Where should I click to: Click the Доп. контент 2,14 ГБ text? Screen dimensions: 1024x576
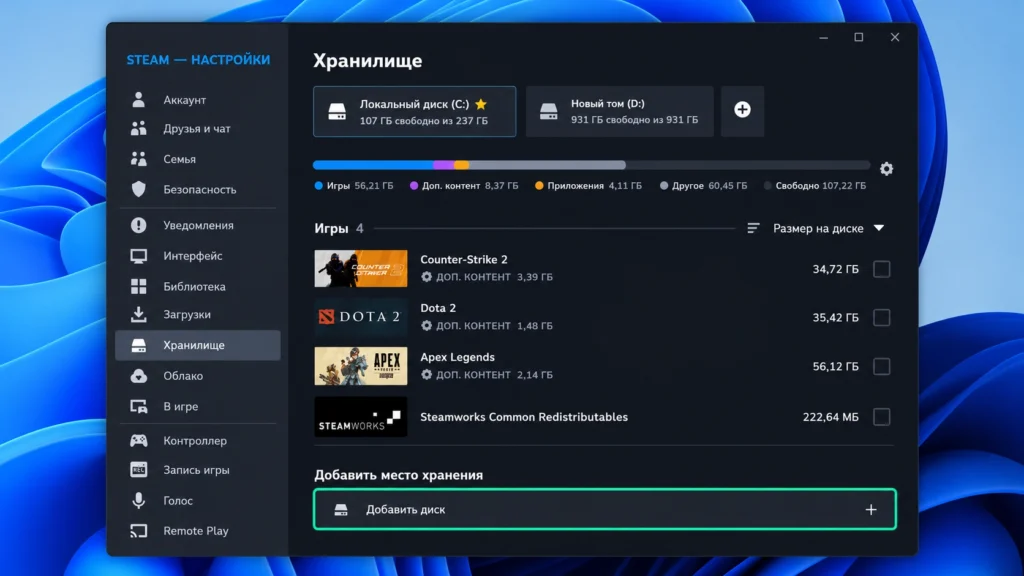pyautogui.click(x=494, y=374)
